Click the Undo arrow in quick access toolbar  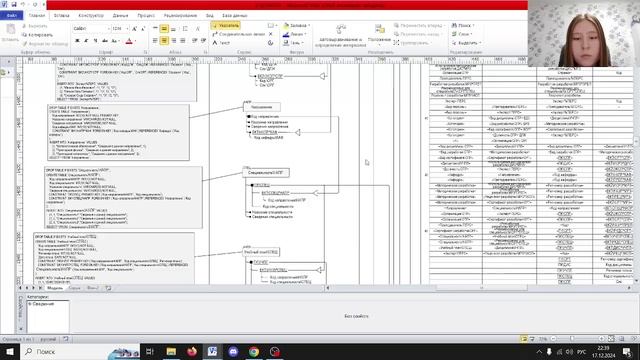[x=24, y=4]
